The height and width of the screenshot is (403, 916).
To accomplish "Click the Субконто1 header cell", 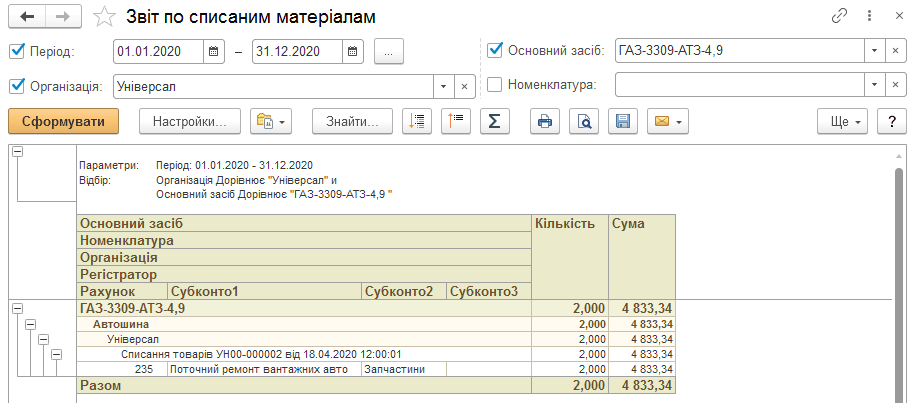I will pos(265,291).
